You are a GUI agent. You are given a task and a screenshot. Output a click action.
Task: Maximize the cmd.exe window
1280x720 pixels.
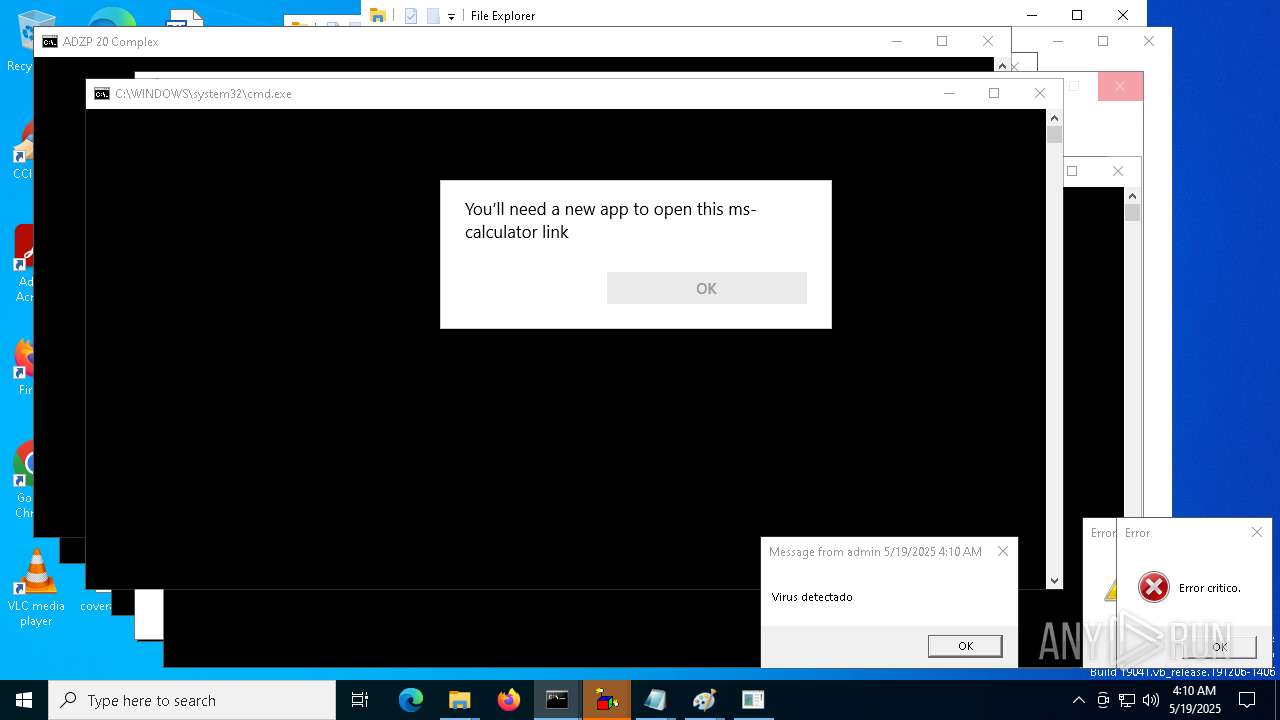pos(994,93)
